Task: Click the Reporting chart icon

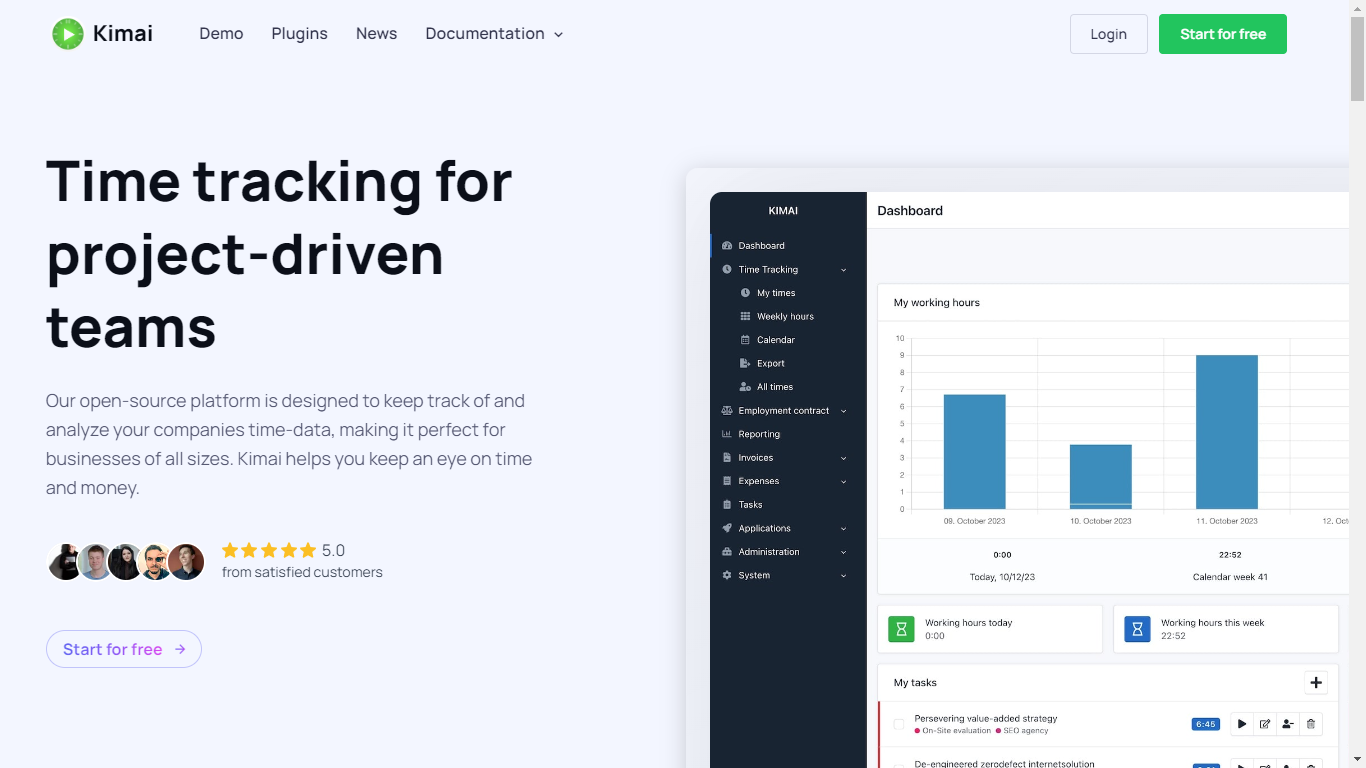Action: (x=727, y=434)
